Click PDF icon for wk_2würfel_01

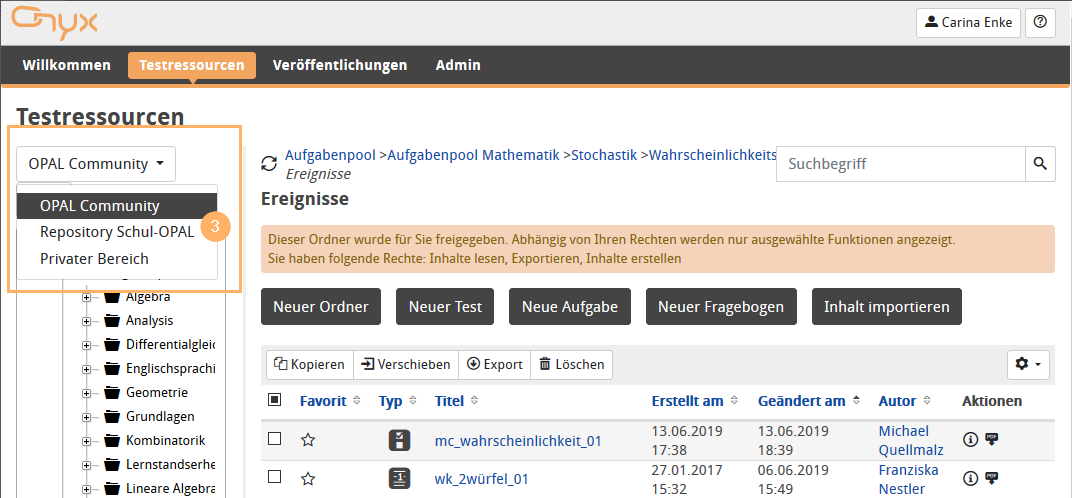[991, 477]
